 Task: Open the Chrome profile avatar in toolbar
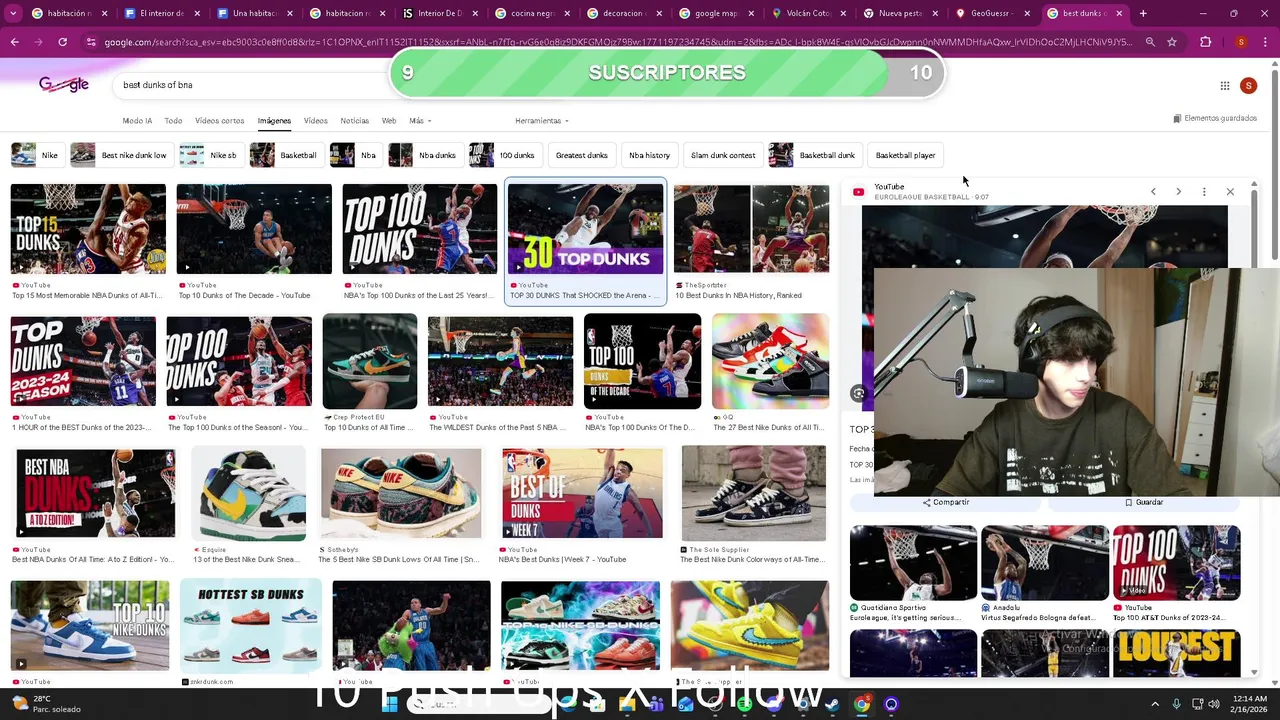pos(1241,42)
